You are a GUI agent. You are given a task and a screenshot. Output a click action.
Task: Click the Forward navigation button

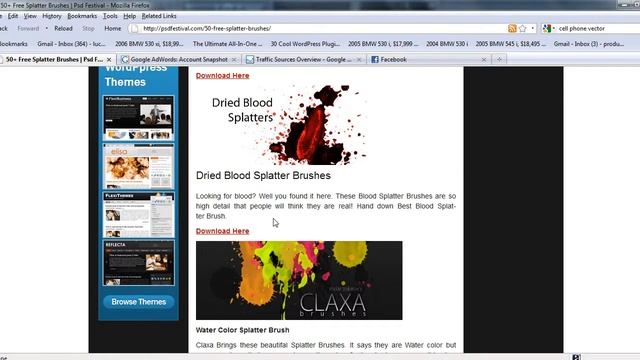click(x=28, y=29)
